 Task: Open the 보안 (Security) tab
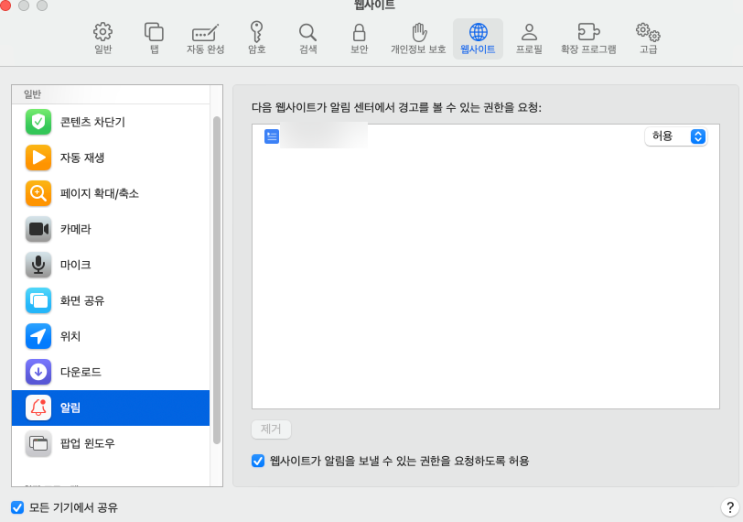click(359, 39)
